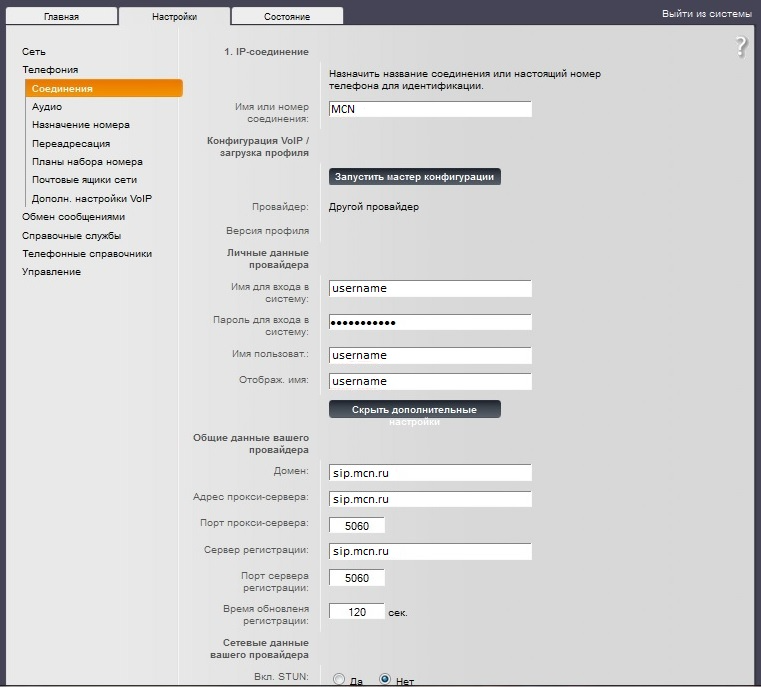Select Да radio for Вкл. STUN
Viewport: 761px width, 687px height.
[339, 679]
